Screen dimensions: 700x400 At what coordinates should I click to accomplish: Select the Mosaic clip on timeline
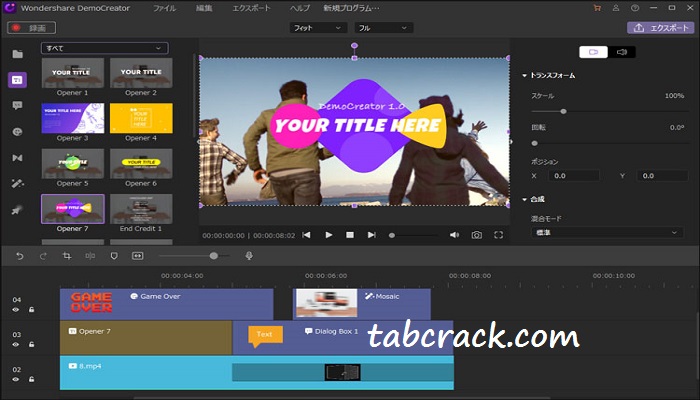(x=362, y=304)
